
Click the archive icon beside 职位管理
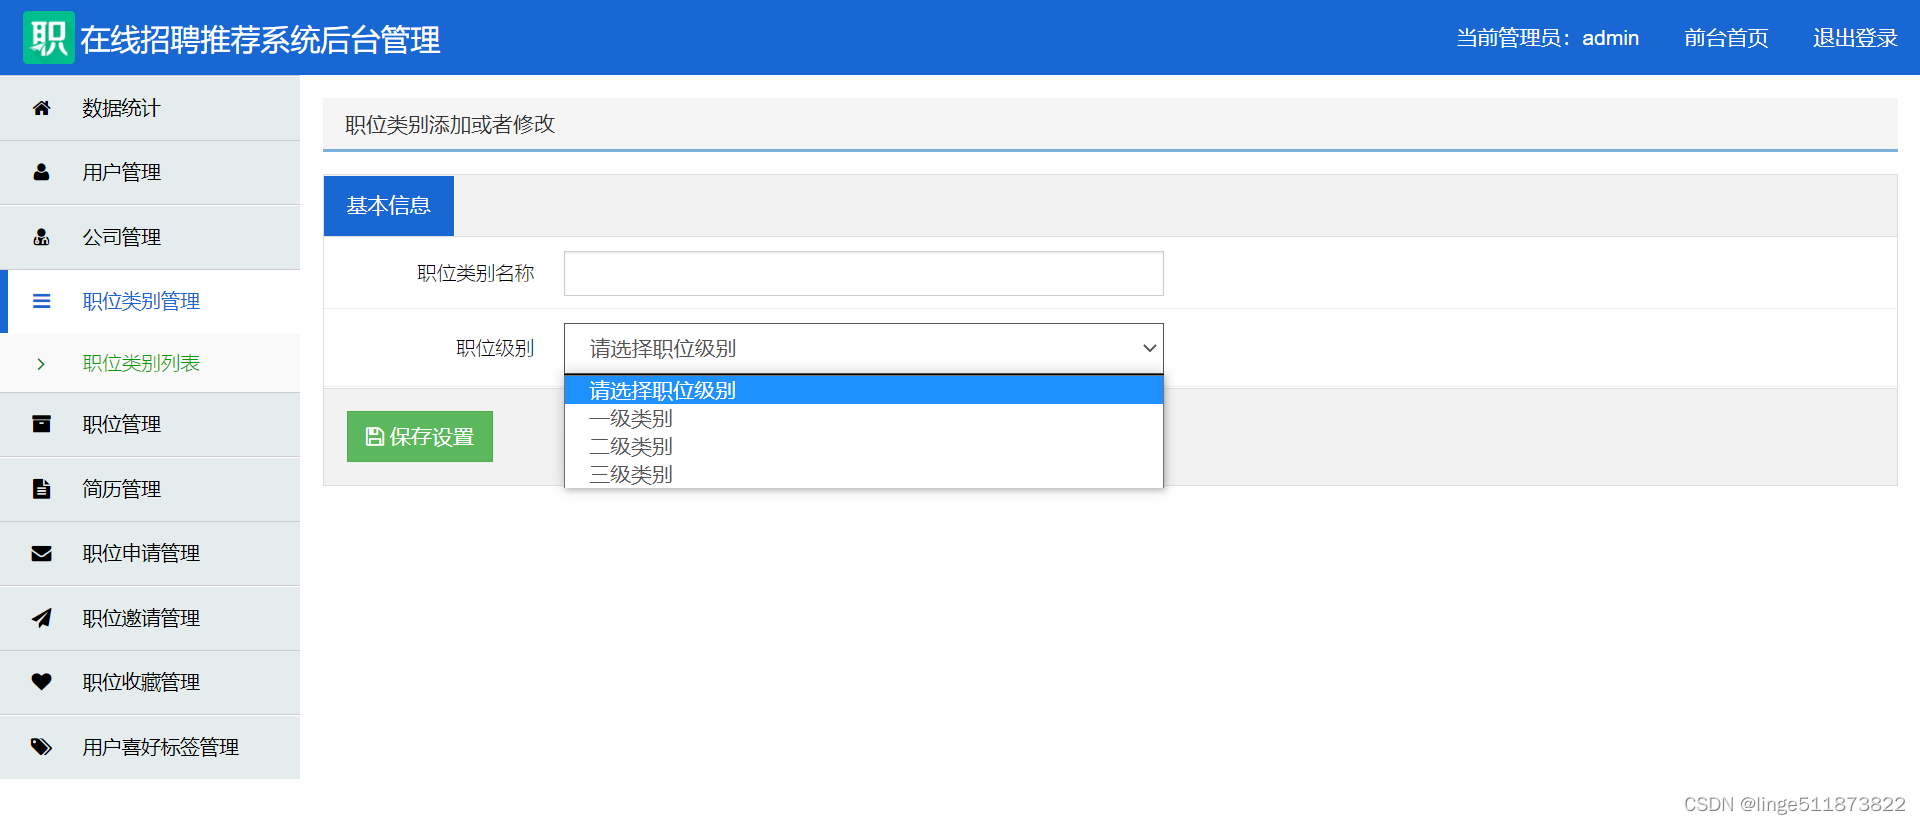[41, 424]
